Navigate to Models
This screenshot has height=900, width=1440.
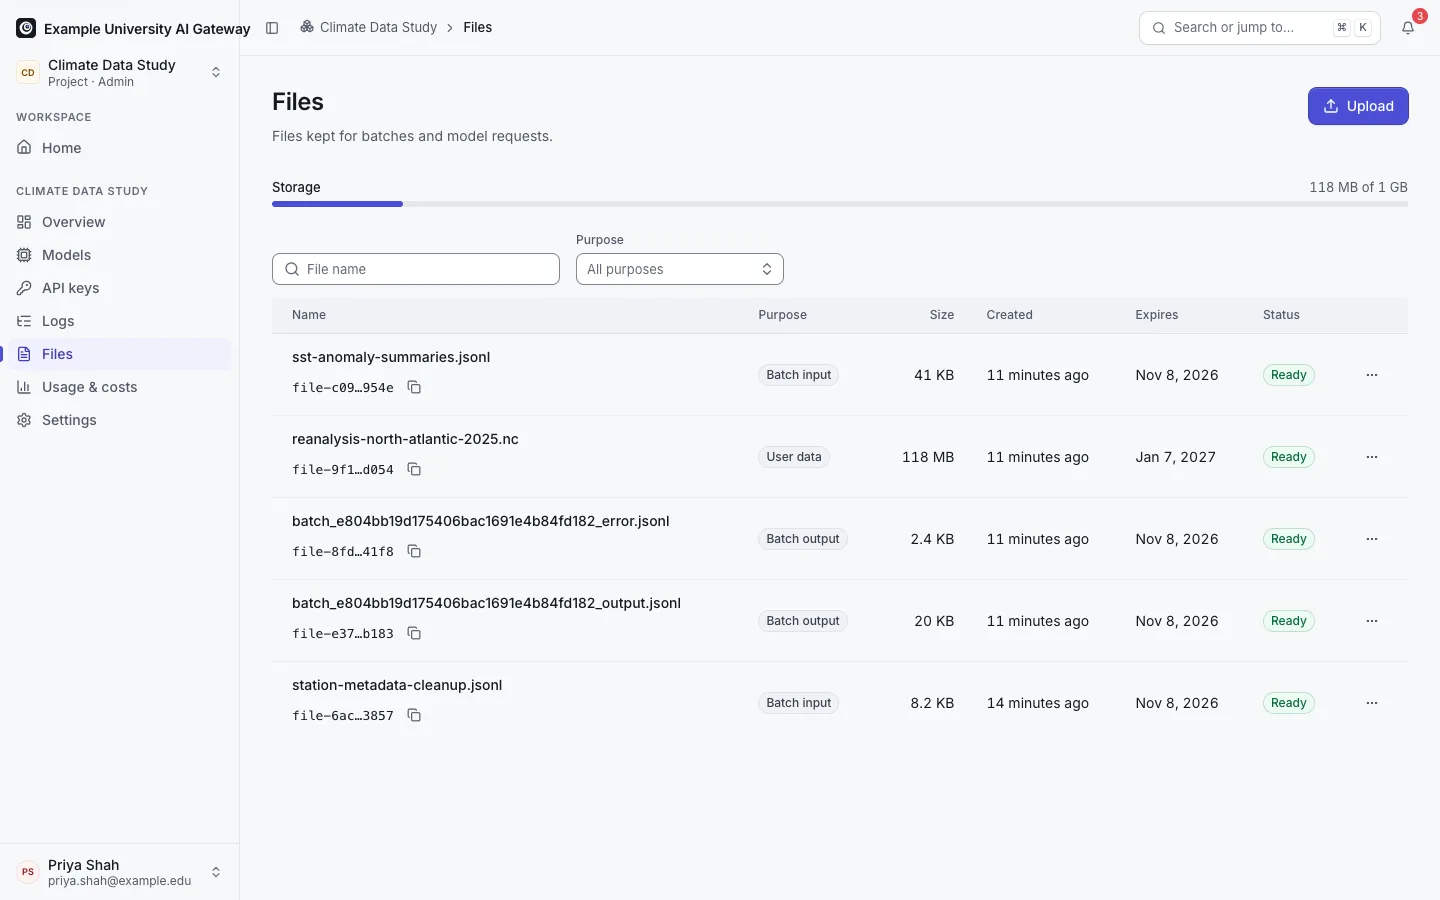pos(120,255)
